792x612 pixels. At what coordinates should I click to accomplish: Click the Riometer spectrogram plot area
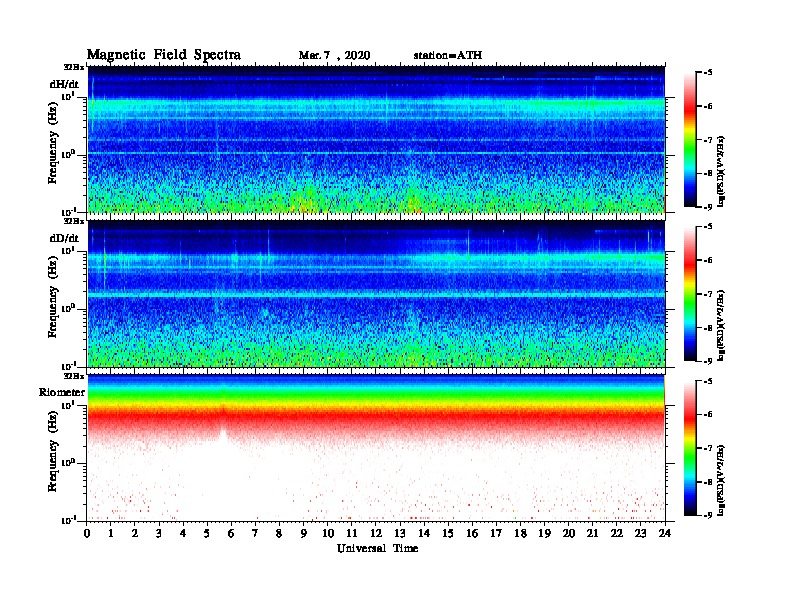(376, 448)
